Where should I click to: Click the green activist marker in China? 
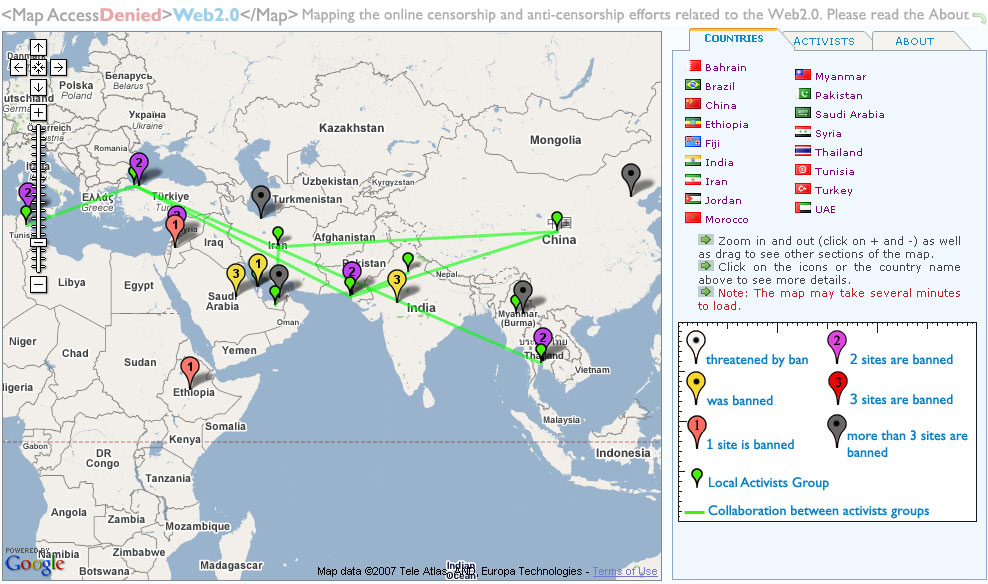click(557, 218)
